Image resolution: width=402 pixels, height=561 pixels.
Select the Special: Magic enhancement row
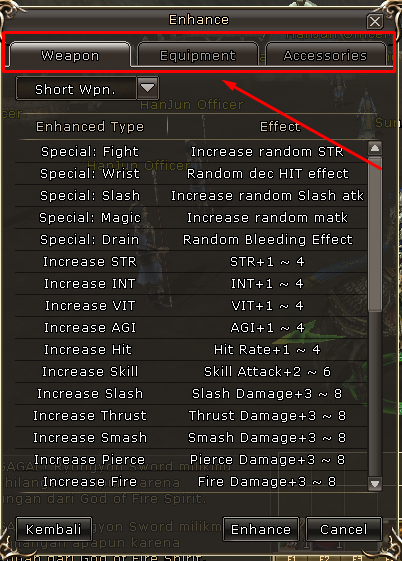click(191, 218)
